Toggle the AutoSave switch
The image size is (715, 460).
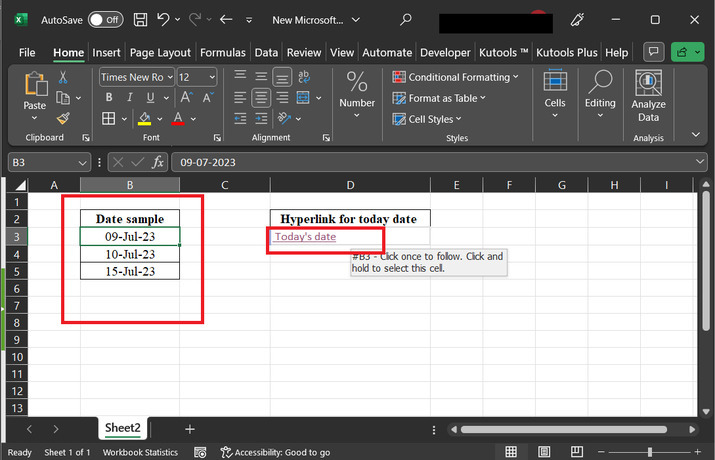(105, 19)
